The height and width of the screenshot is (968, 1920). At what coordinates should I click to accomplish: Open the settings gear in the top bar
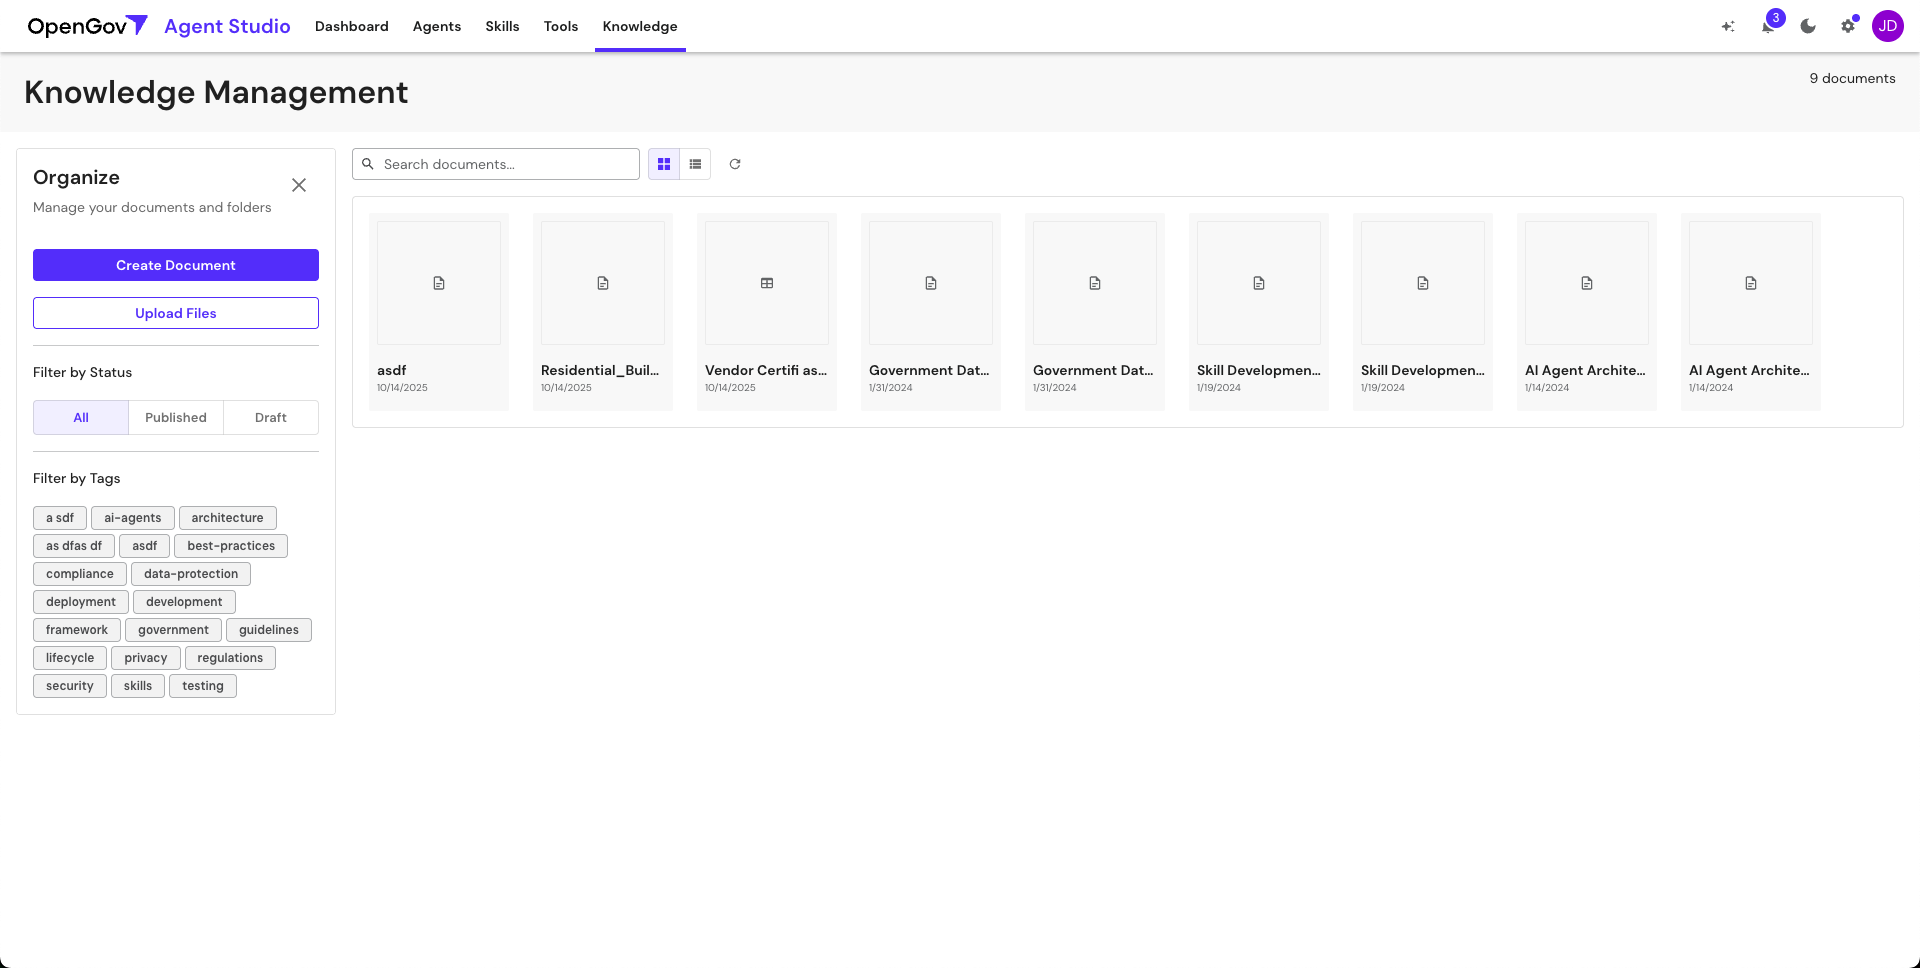(x=1848, y=26)
